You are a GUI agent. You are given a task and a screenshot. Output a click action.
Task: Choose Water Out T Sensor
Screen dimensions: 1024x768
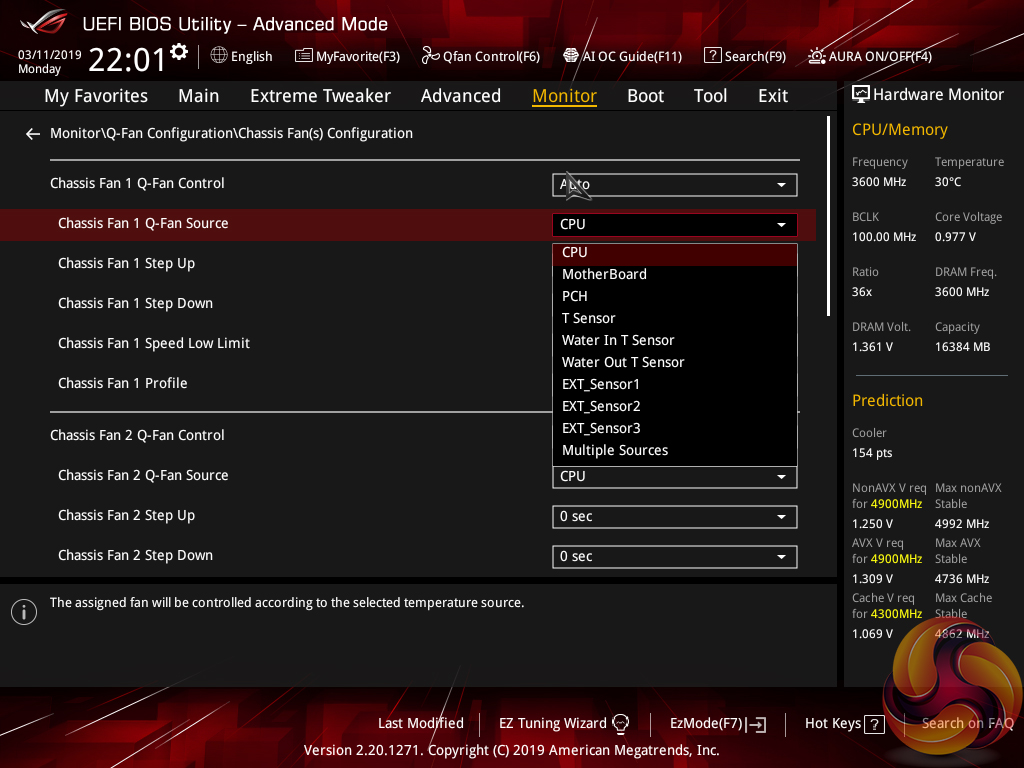click(675, 362)
